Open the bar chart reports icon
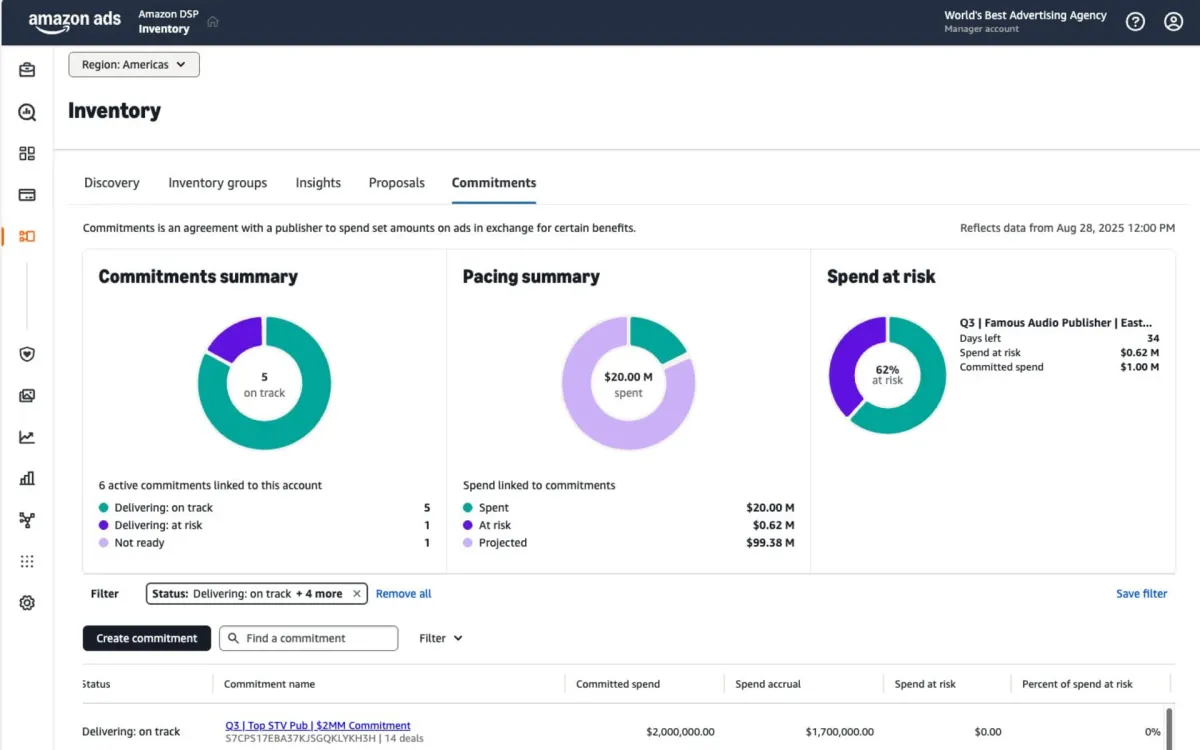Screen dimensions: 1200x750 coord(26,478)
